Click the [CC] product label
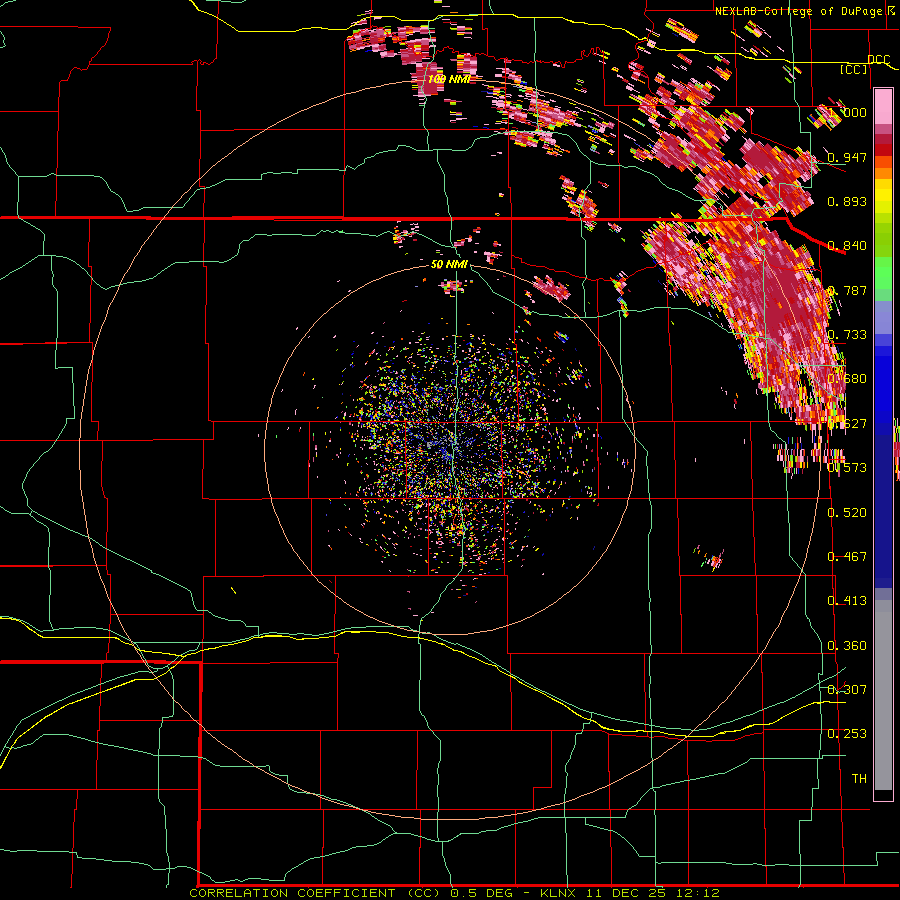The width and height of the screenshot is (900, 900). click(854, 69)
